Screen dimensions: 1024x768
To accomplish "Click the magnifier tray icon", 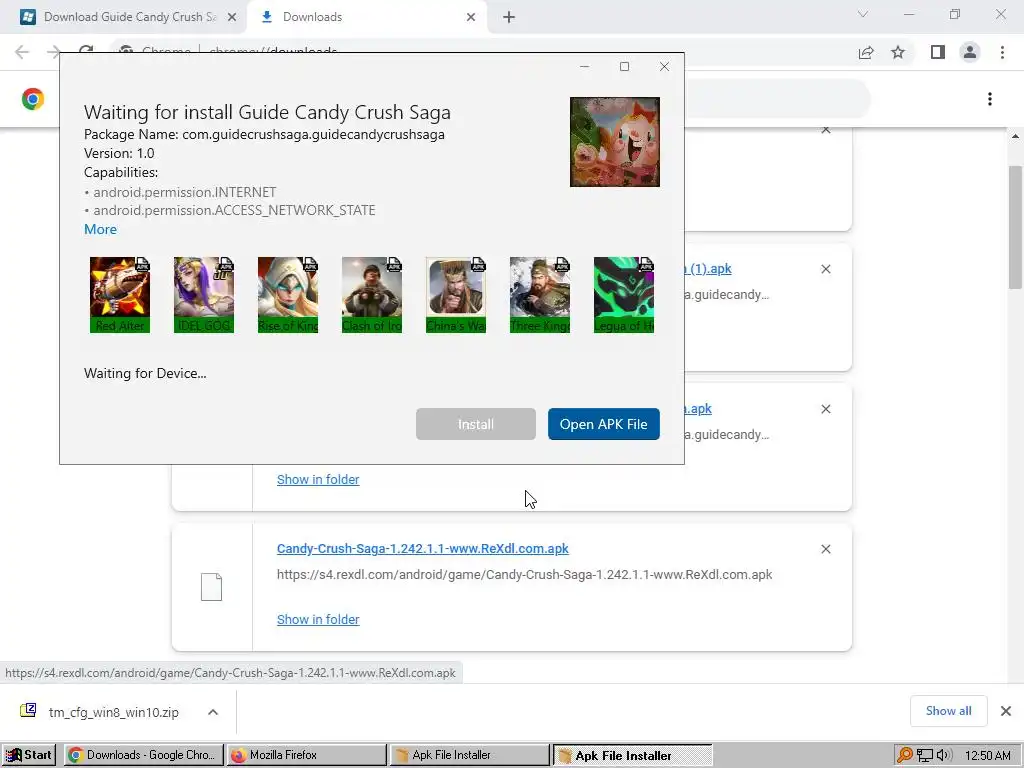I will click(904, 755).
